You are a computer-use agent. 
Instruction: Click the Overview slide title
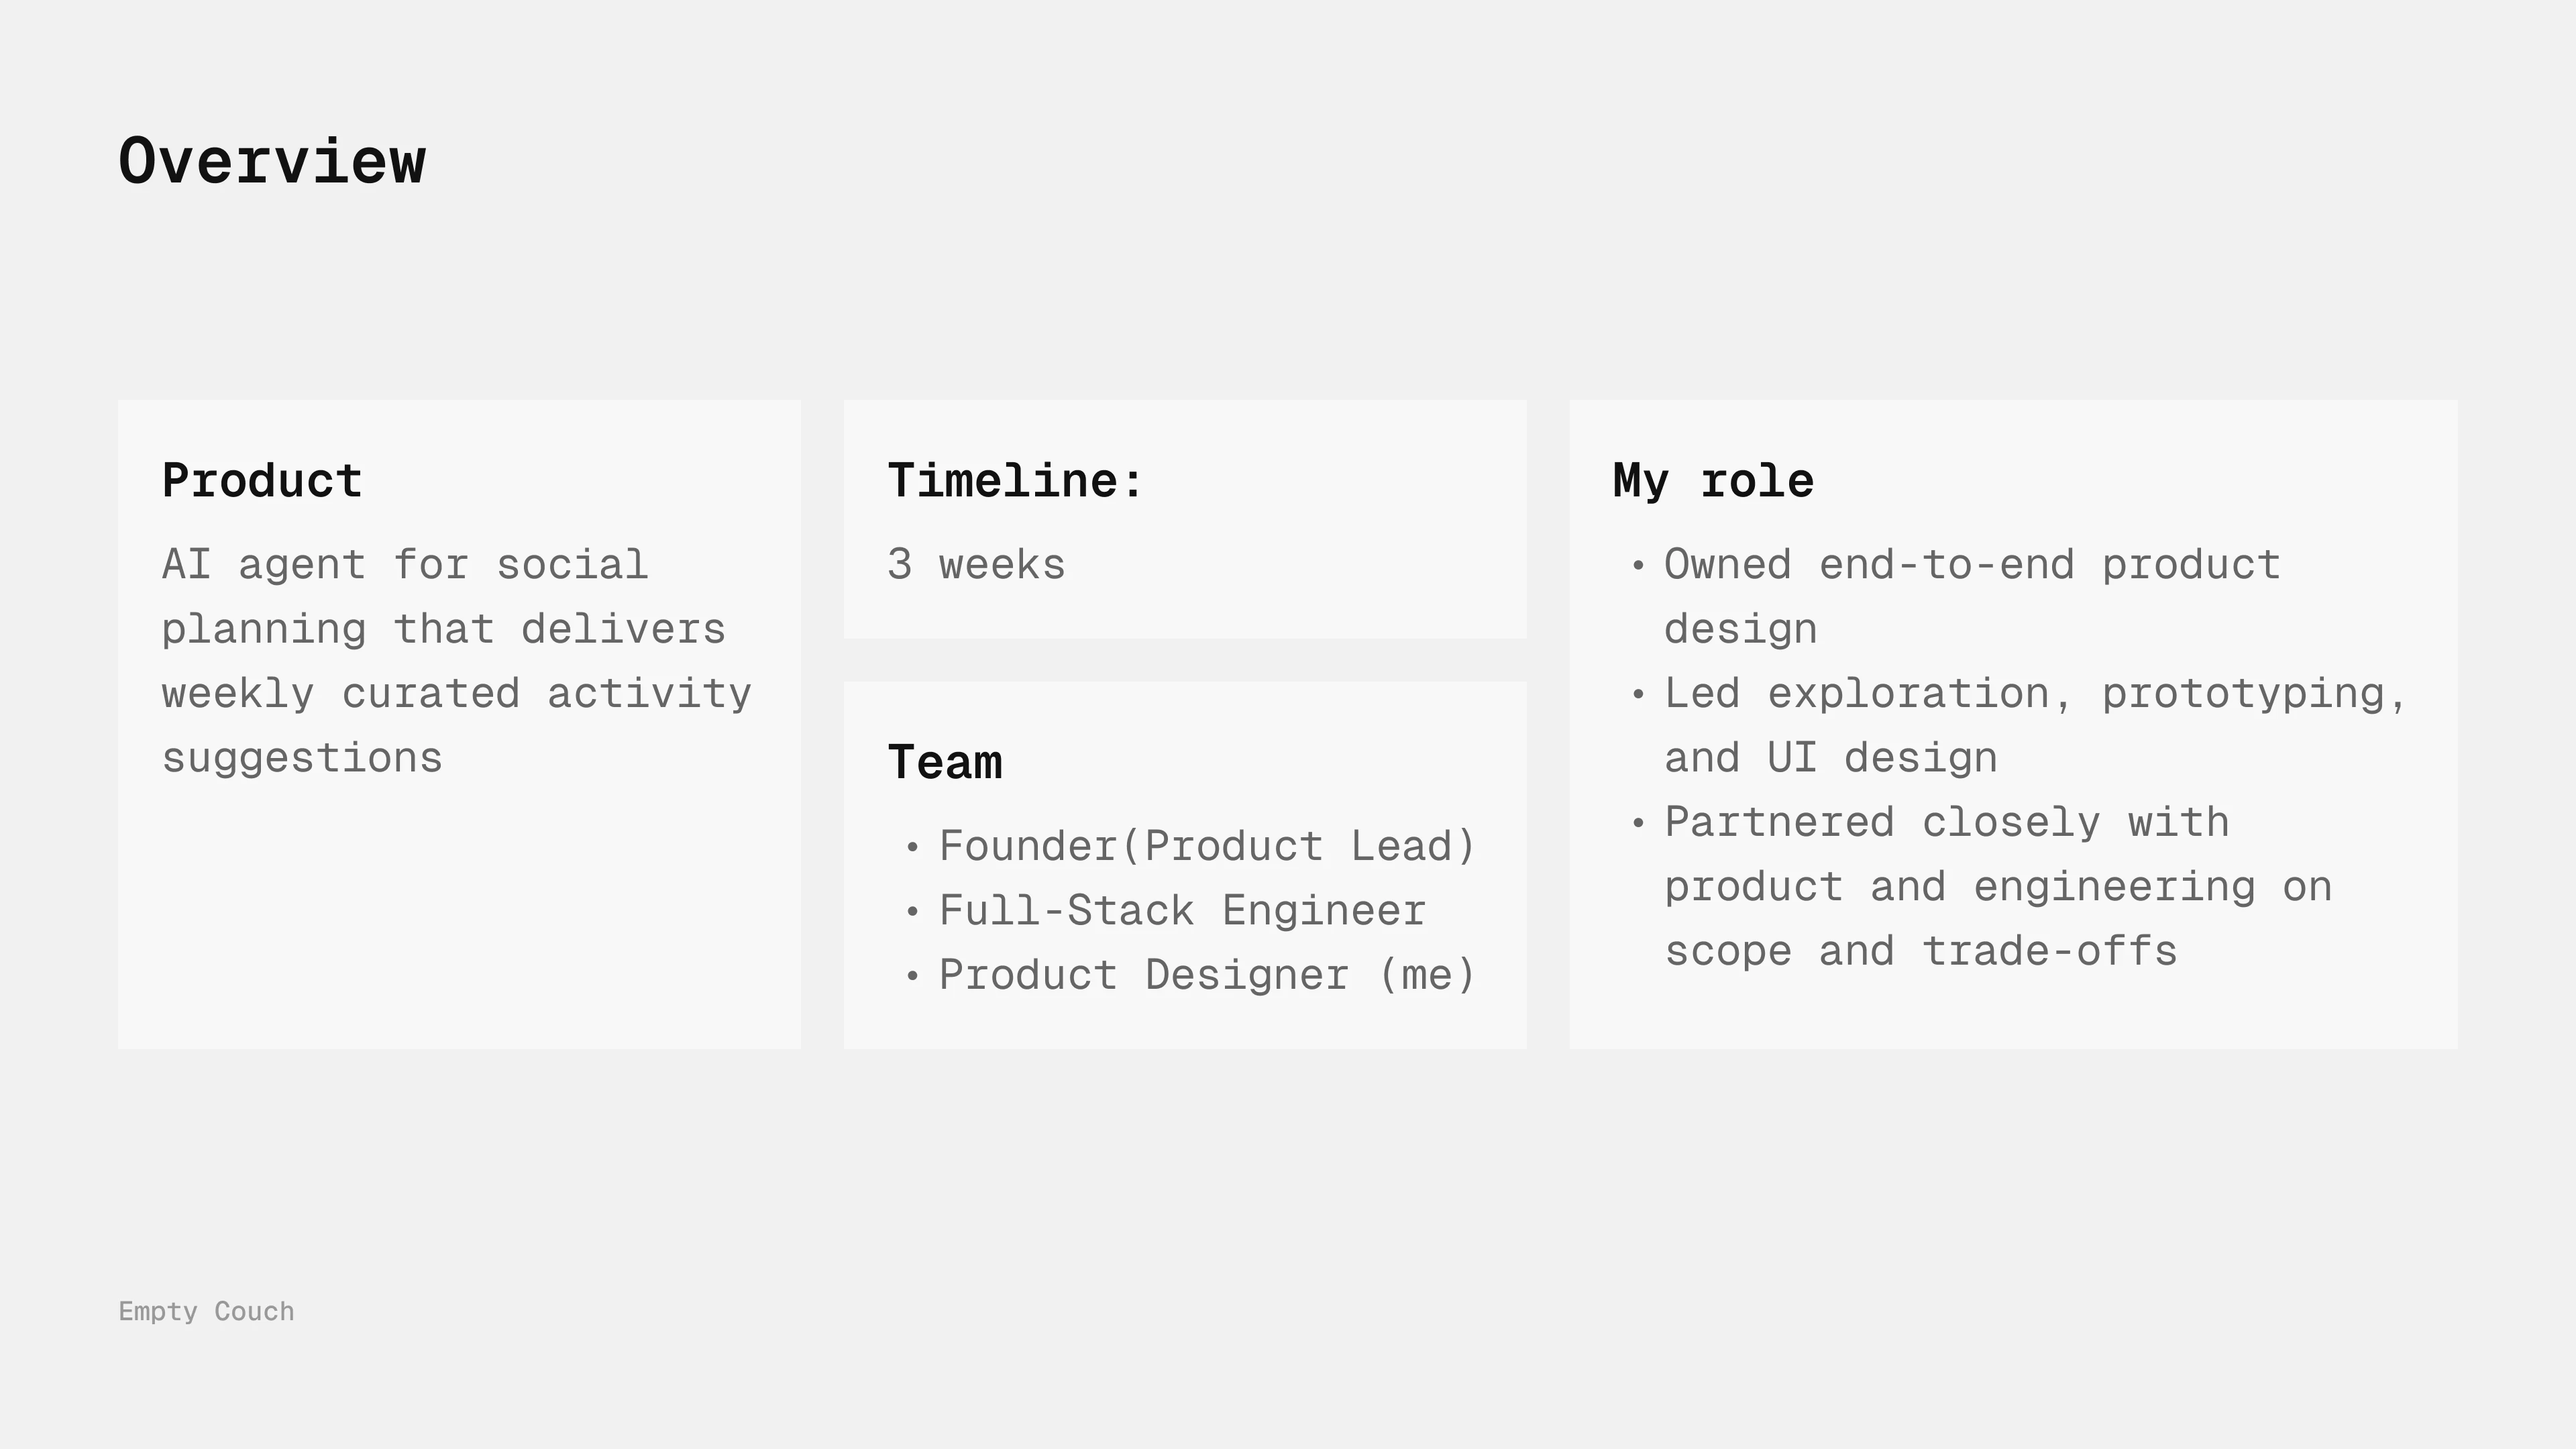[272, 161]
